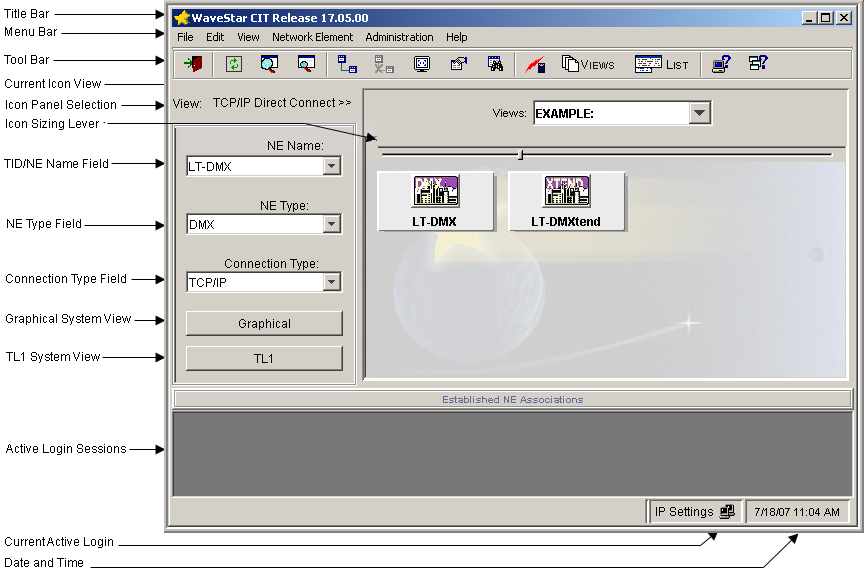The width and height of the screenshot is (864, 576).
Task: Open the View menu
Action: coord(248,37)
